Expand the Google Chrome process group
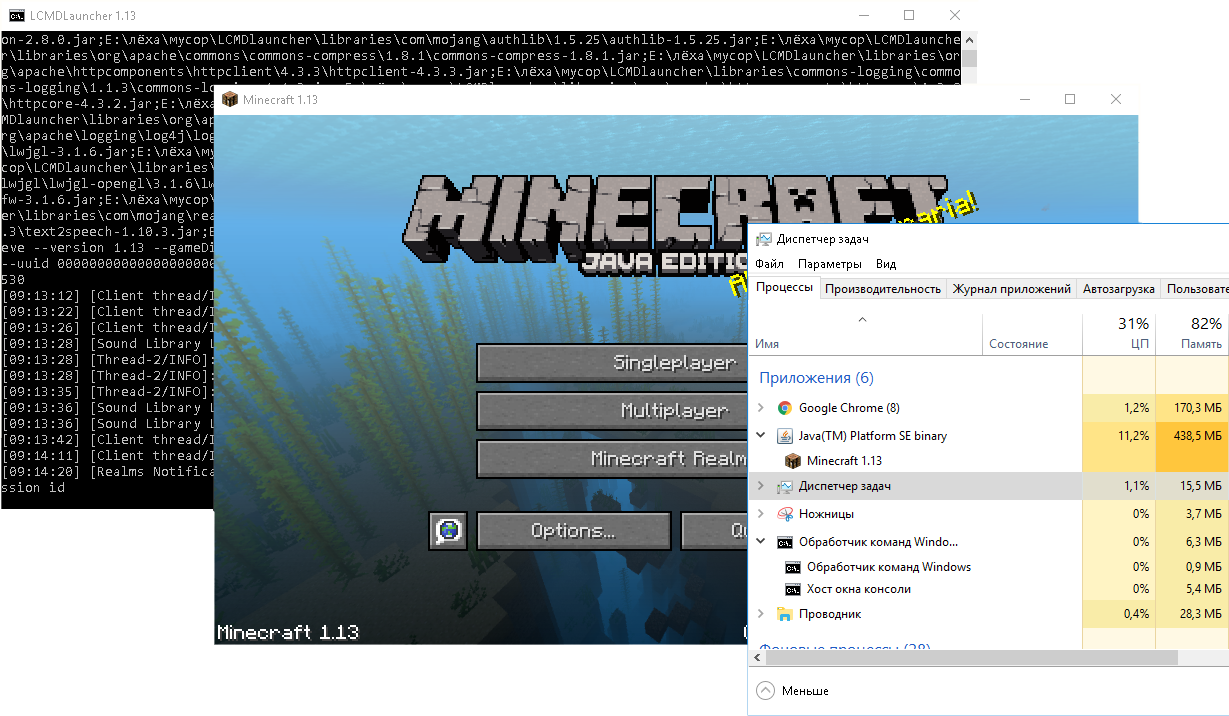This screenshot has width=1229, height=716. (761, 407)
